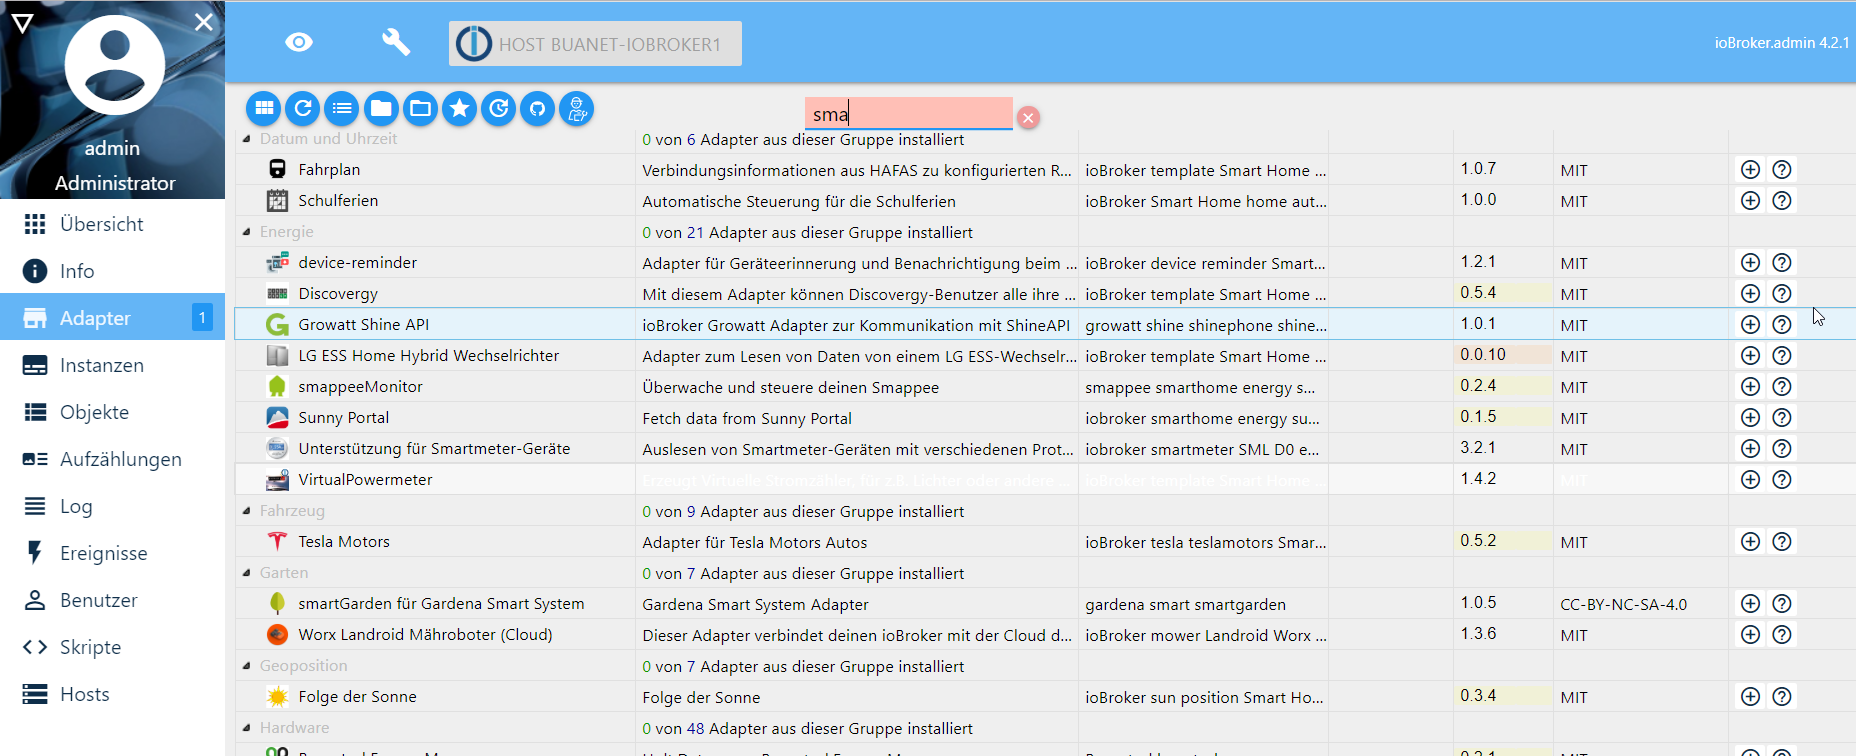Click the adapter filter field containing 'sma'

click(908, 113)
